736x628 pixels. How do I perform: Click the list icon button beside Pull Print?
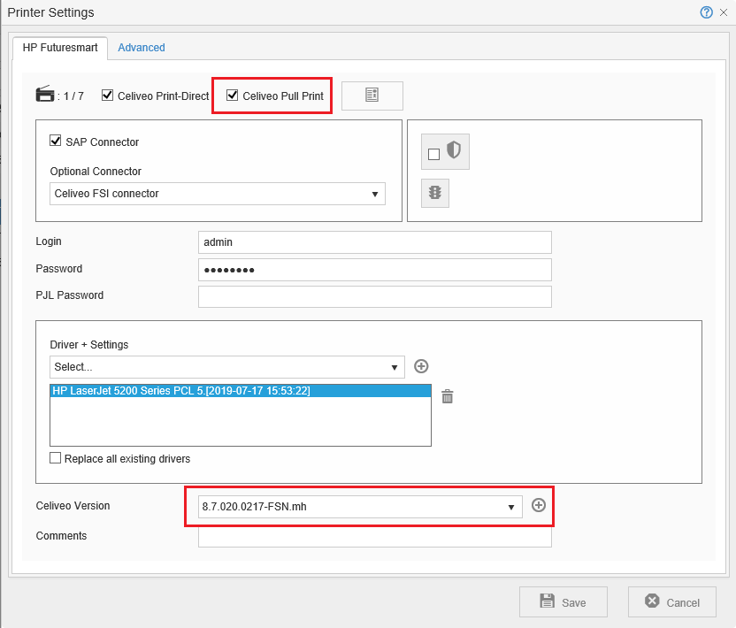(x=372, y=95)
